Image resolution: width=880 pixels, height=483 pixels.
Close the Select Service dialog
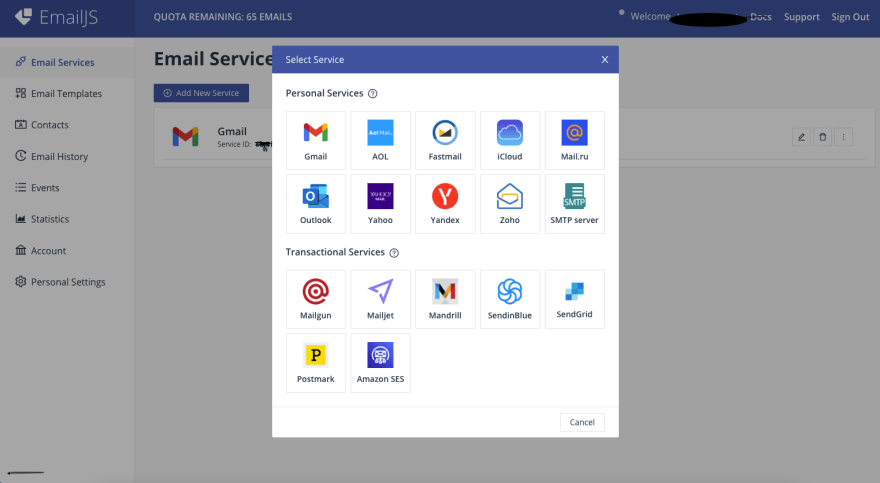pos(604,59)
